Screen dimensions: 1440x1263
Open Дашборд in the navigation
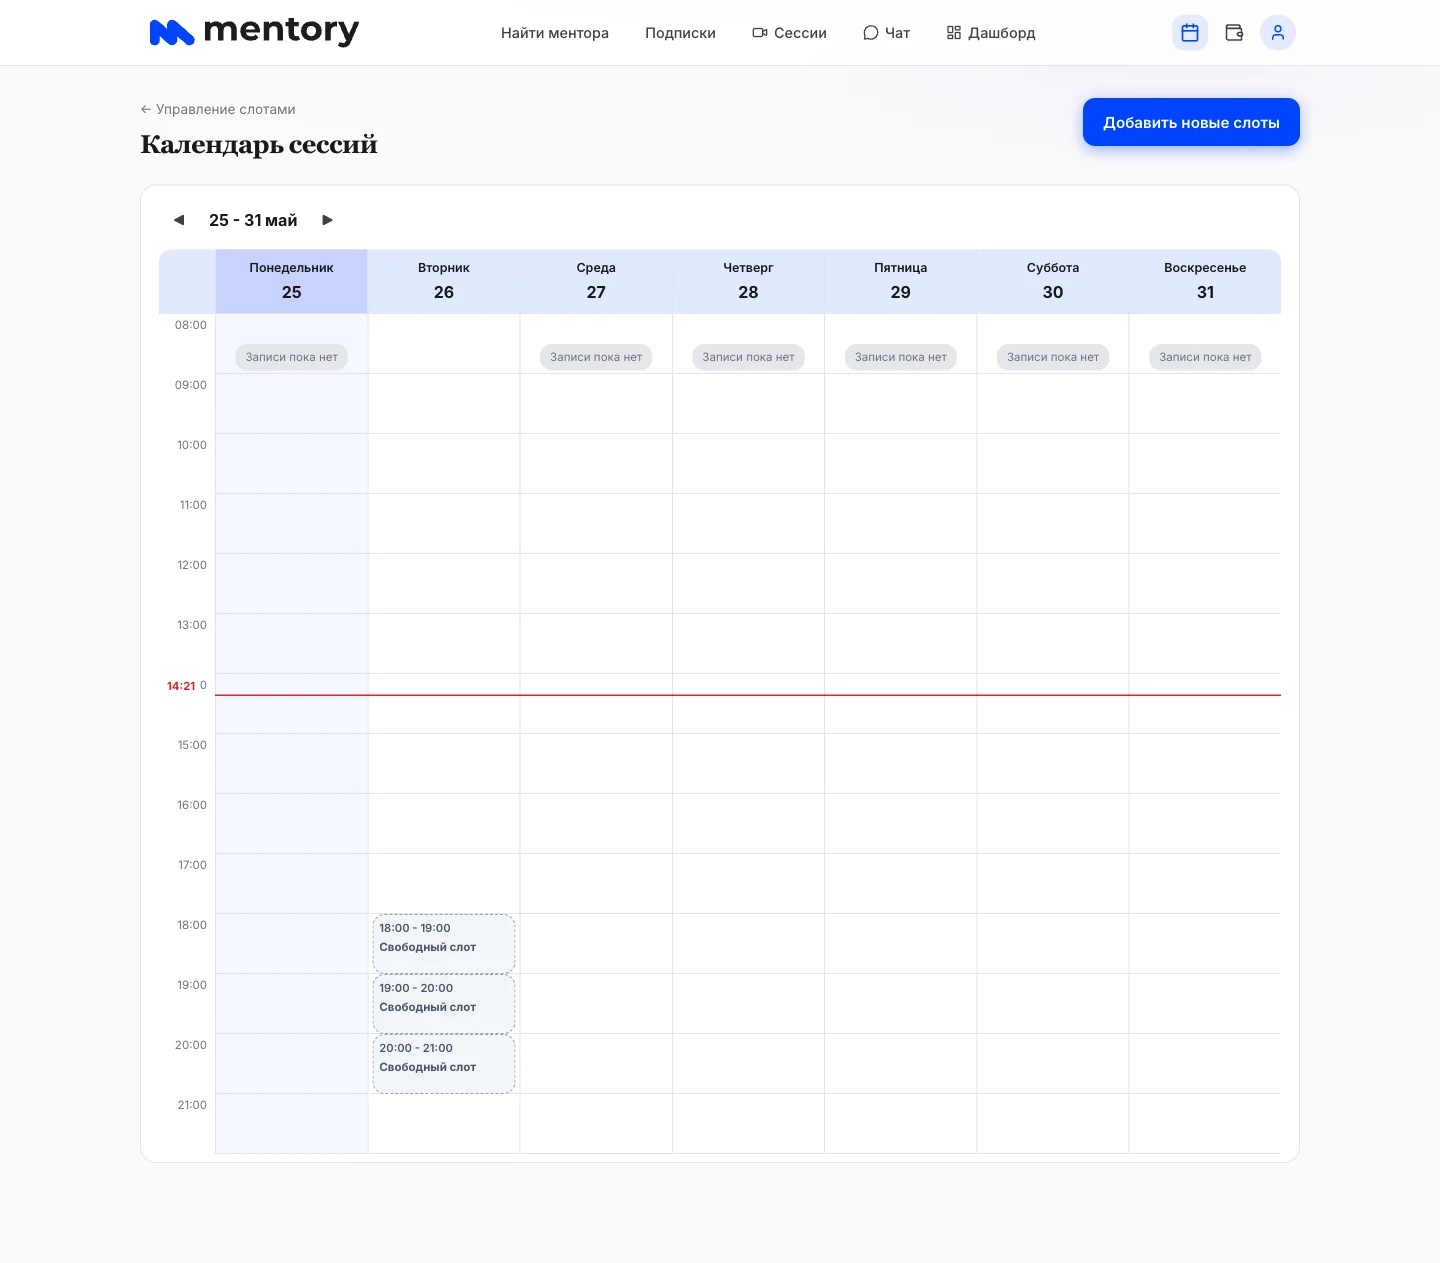click(x=991, y=33)
